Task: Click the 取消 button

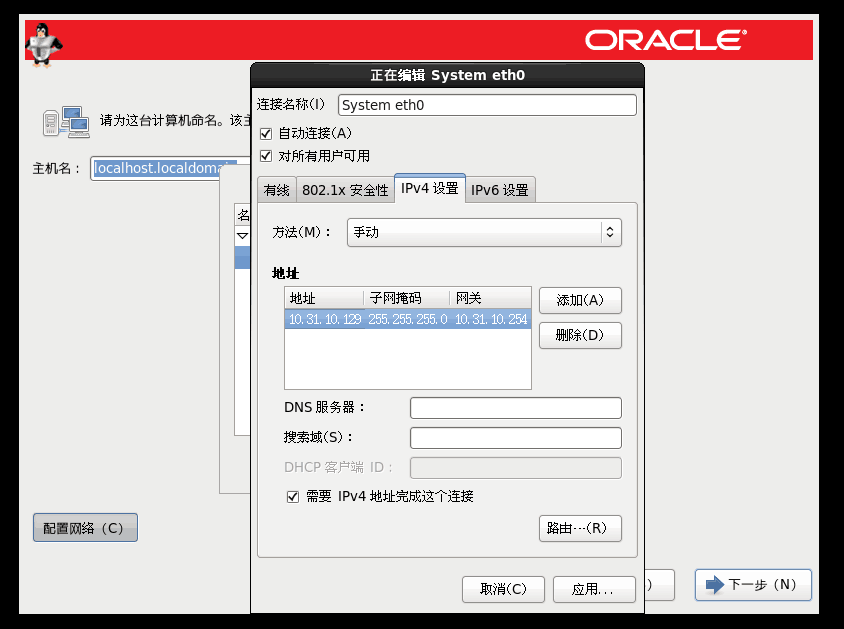Action: pos(503,589)
